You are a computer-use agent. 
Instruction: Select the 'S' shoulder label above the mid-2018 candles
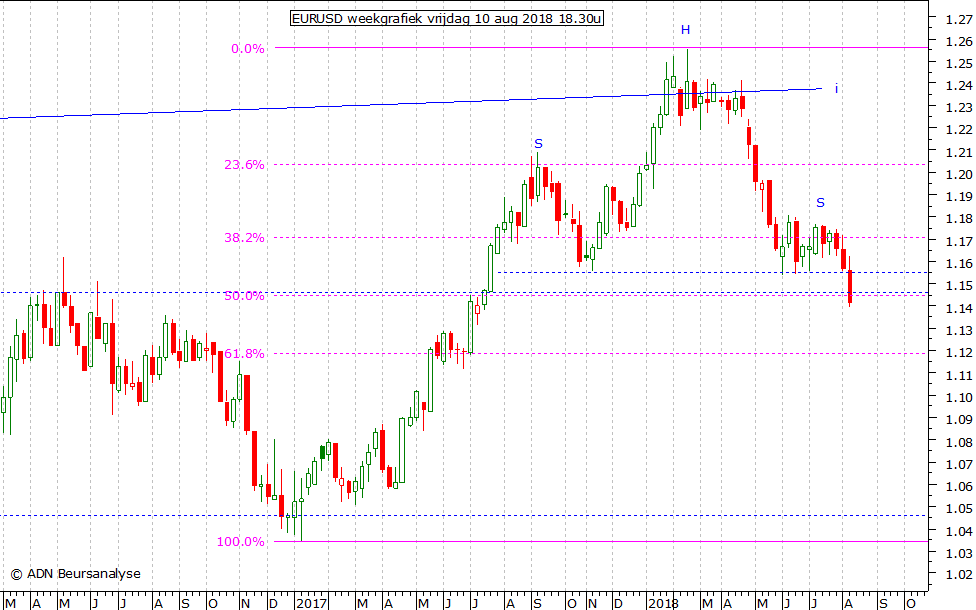click(x=820, y=202)
